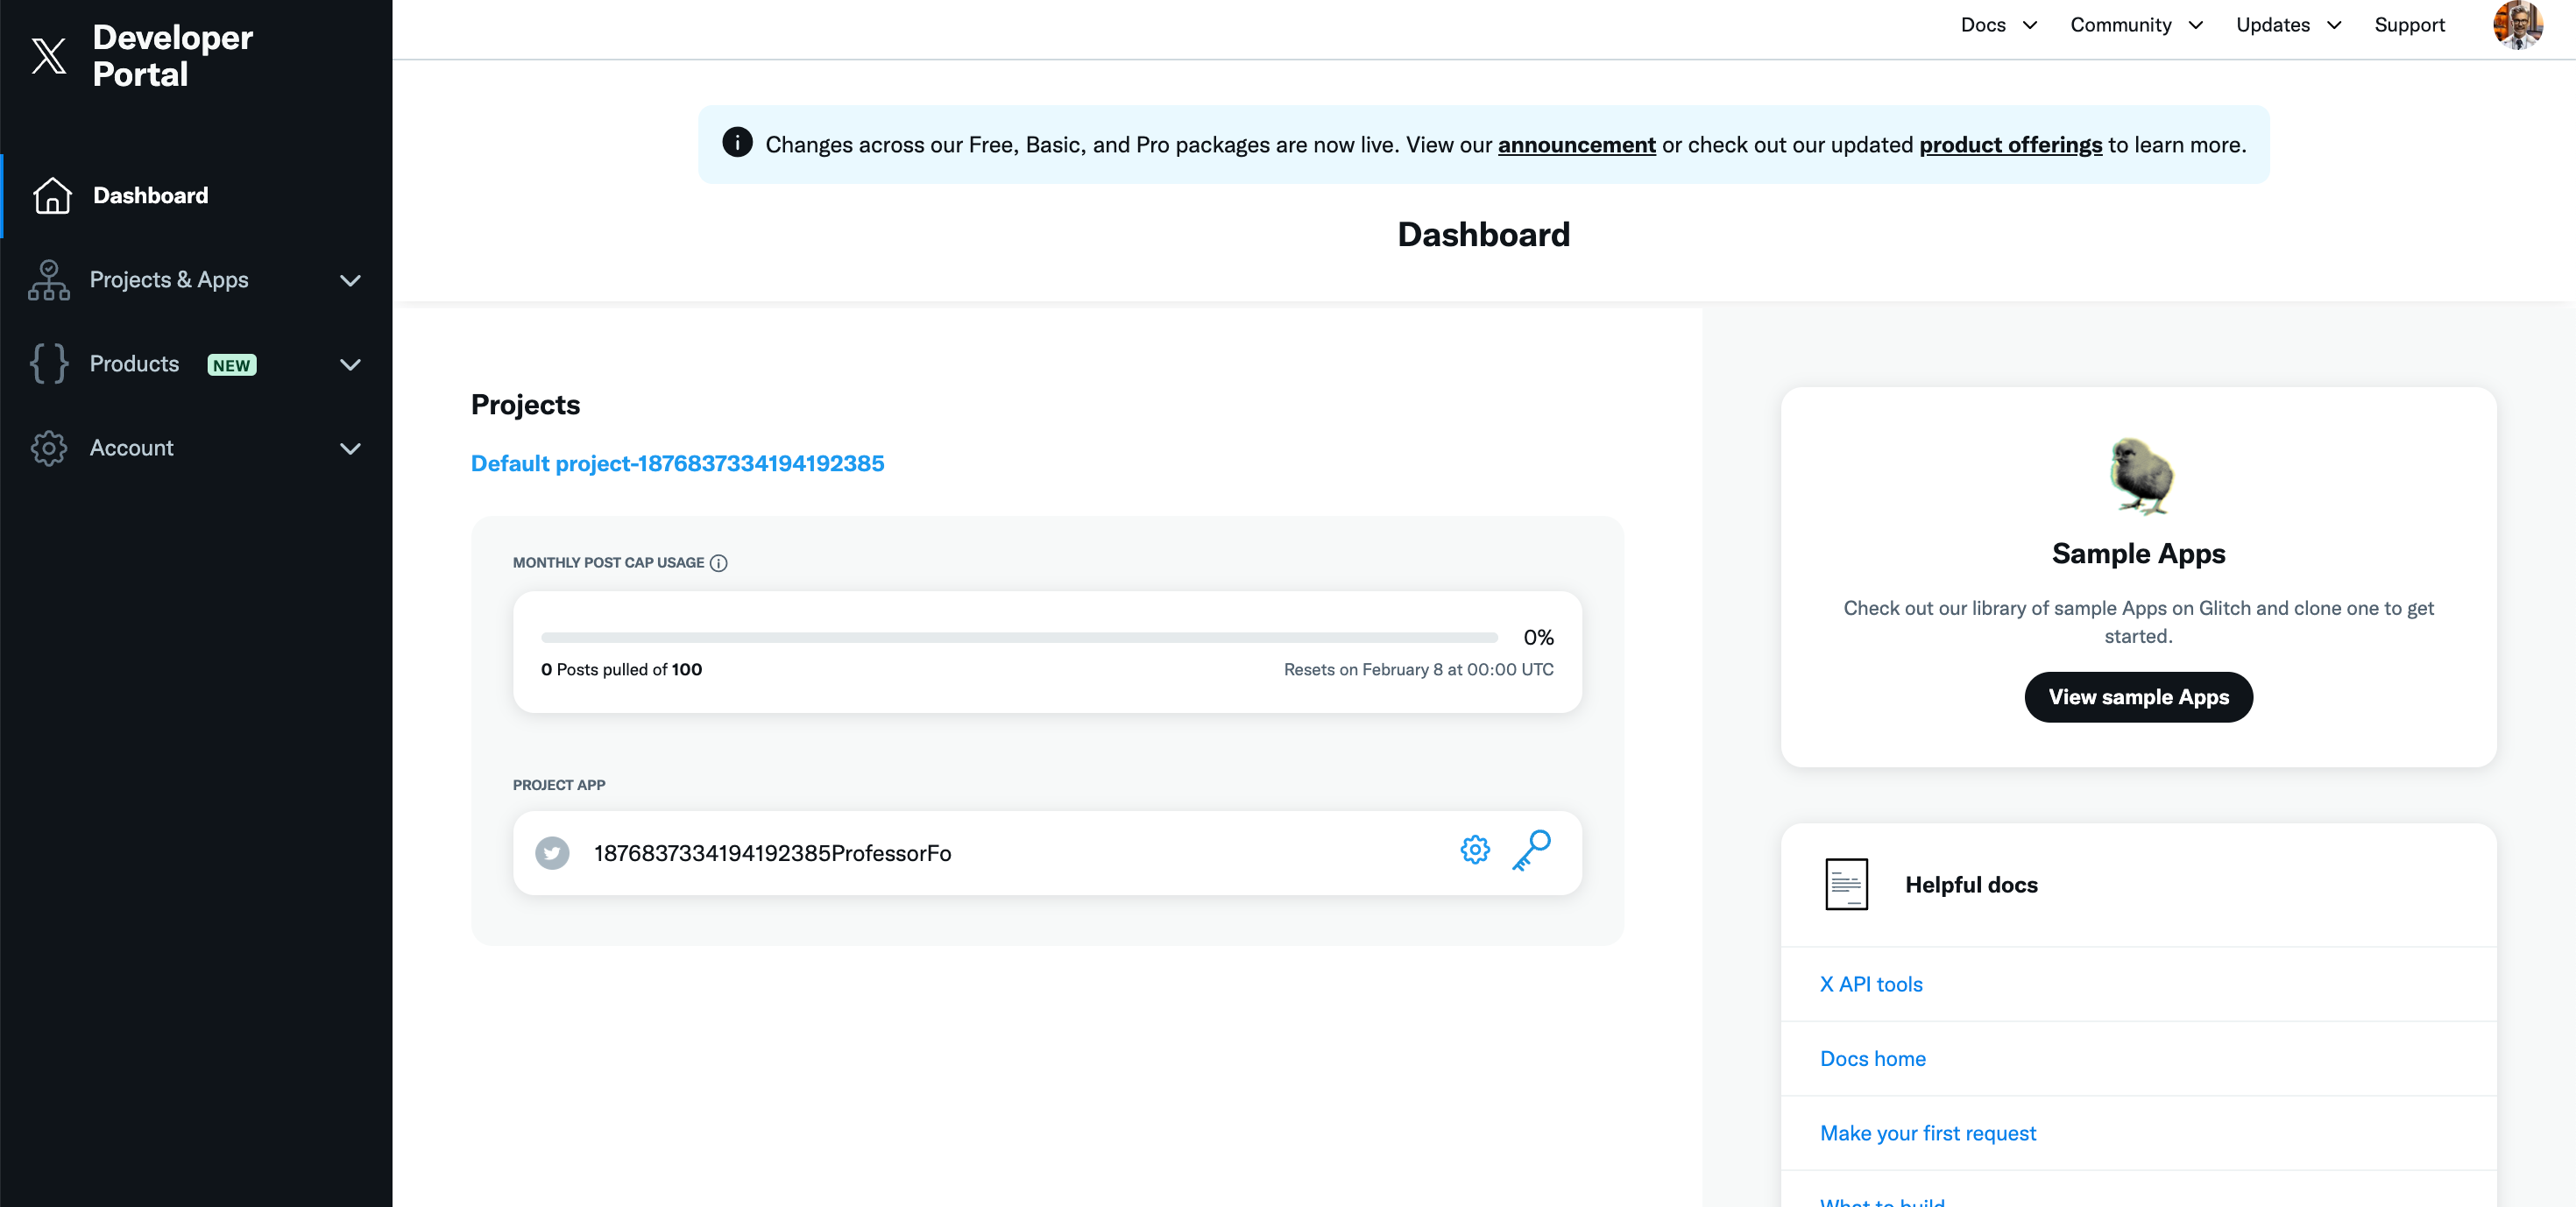Click the user profile avatar

[2516, 25]
